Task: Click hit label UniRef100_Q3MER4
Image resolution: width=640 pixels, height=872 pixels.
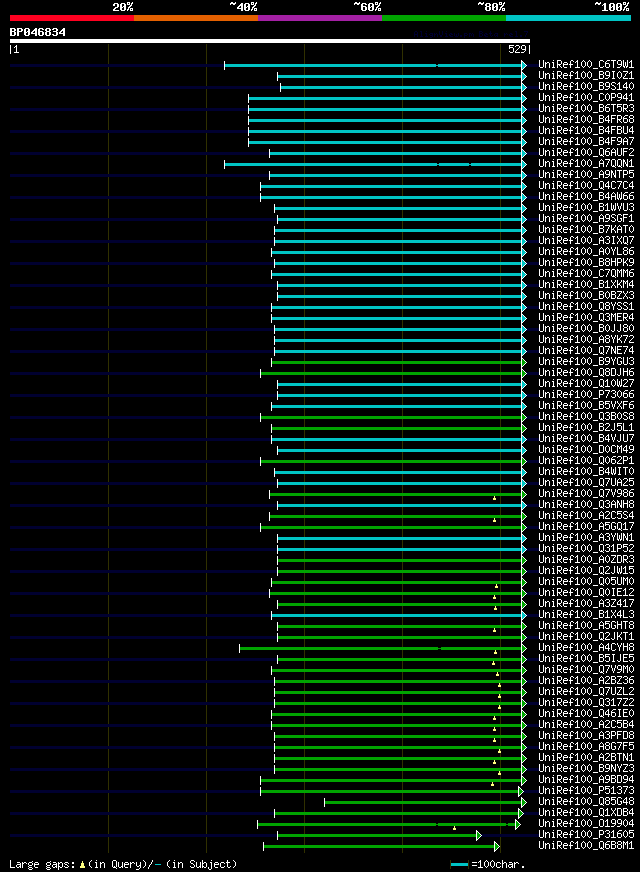Action: tap(586, 318)
